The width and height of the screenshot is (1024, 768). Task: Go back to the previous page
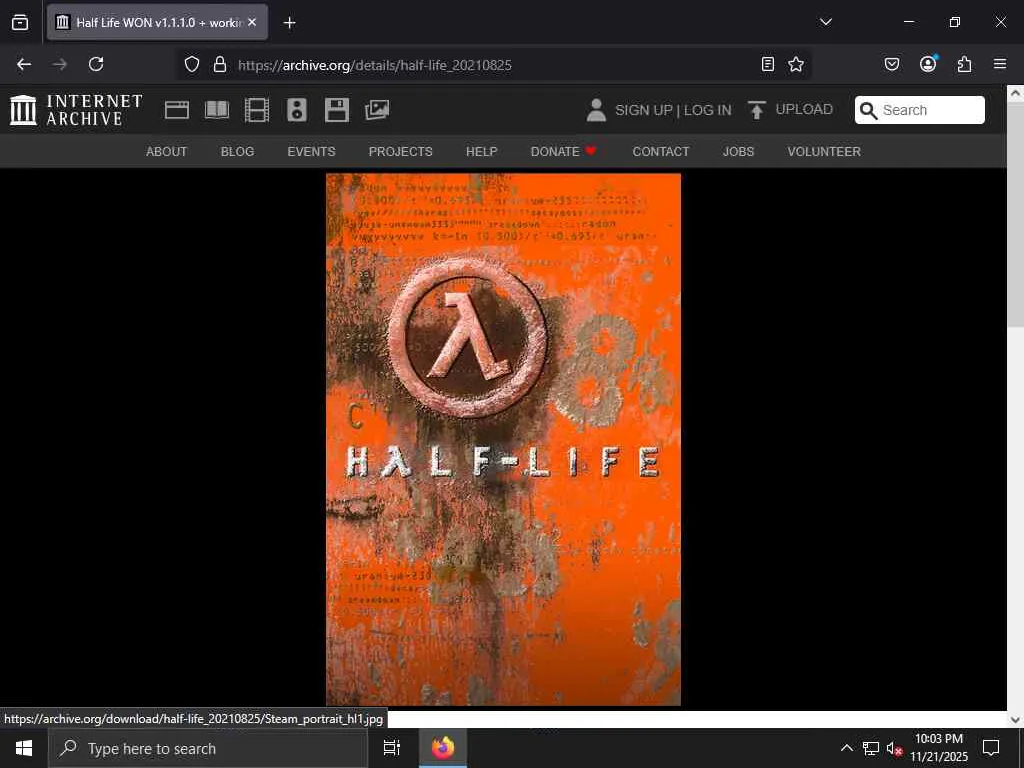[24, 64]
